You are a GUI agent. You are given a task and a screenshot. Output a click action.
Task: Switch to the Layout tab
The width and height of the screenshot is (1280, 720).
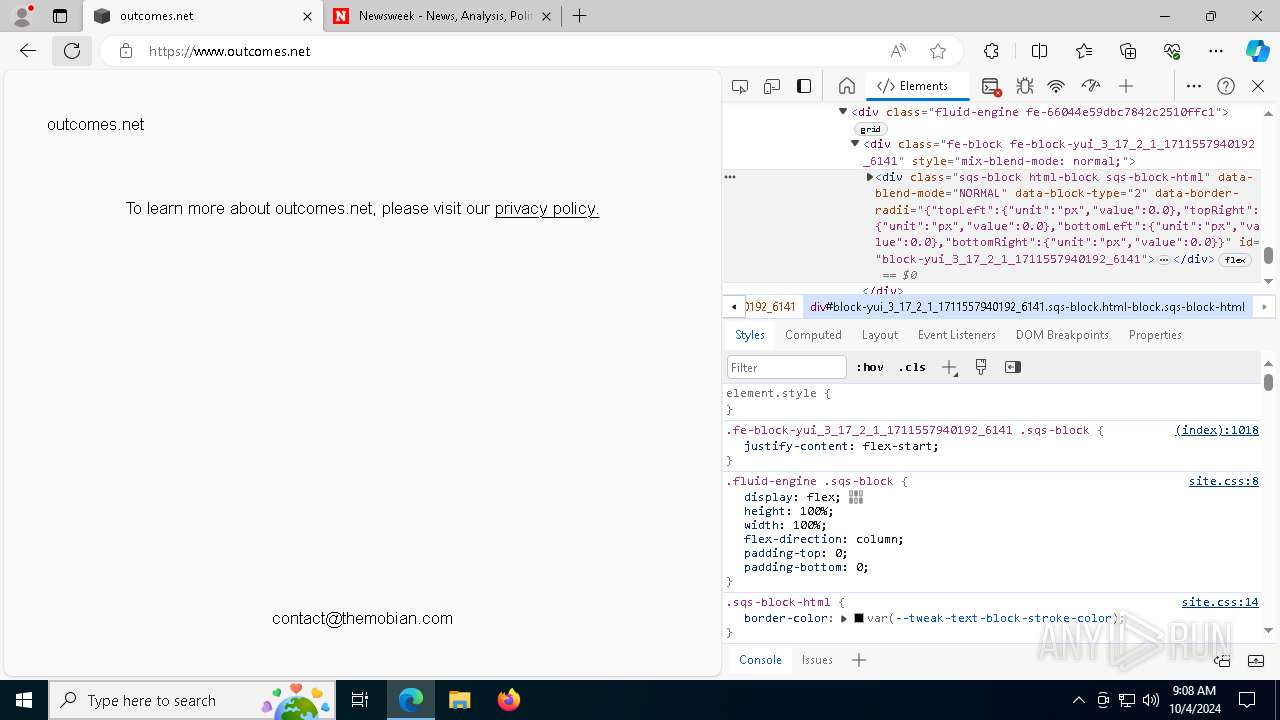(x=880, y=335)
